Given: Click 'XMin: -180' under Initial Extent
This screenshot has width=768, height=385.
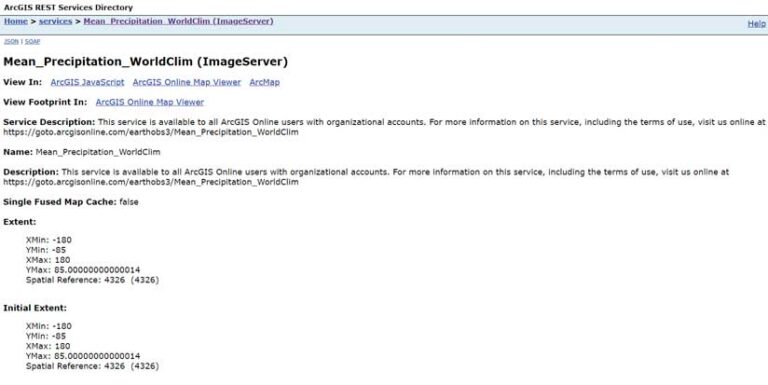Looking at the screenshot, I should [x=48, y=326].
